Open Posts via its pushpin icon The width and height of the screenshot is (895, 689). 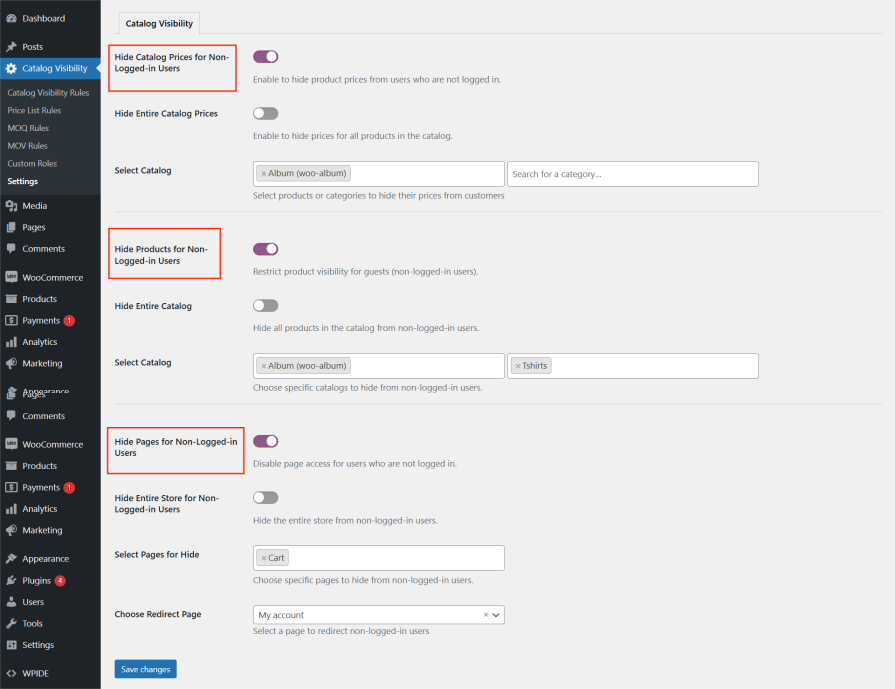click(11, 47)
